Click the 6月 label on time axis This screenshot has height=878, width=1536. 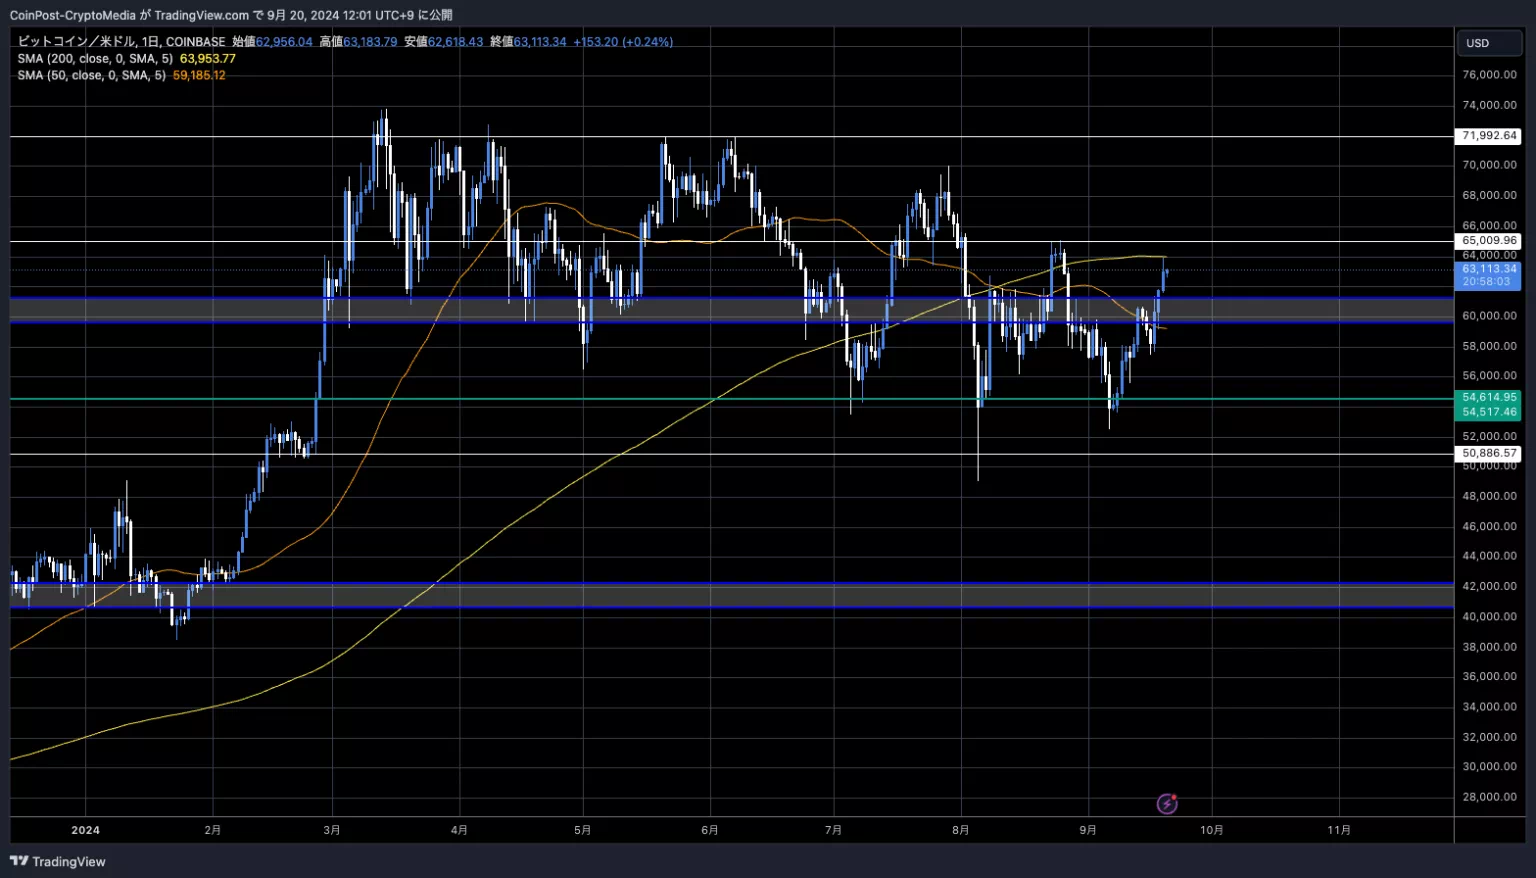pyautogui.click(x=710, y=830)
